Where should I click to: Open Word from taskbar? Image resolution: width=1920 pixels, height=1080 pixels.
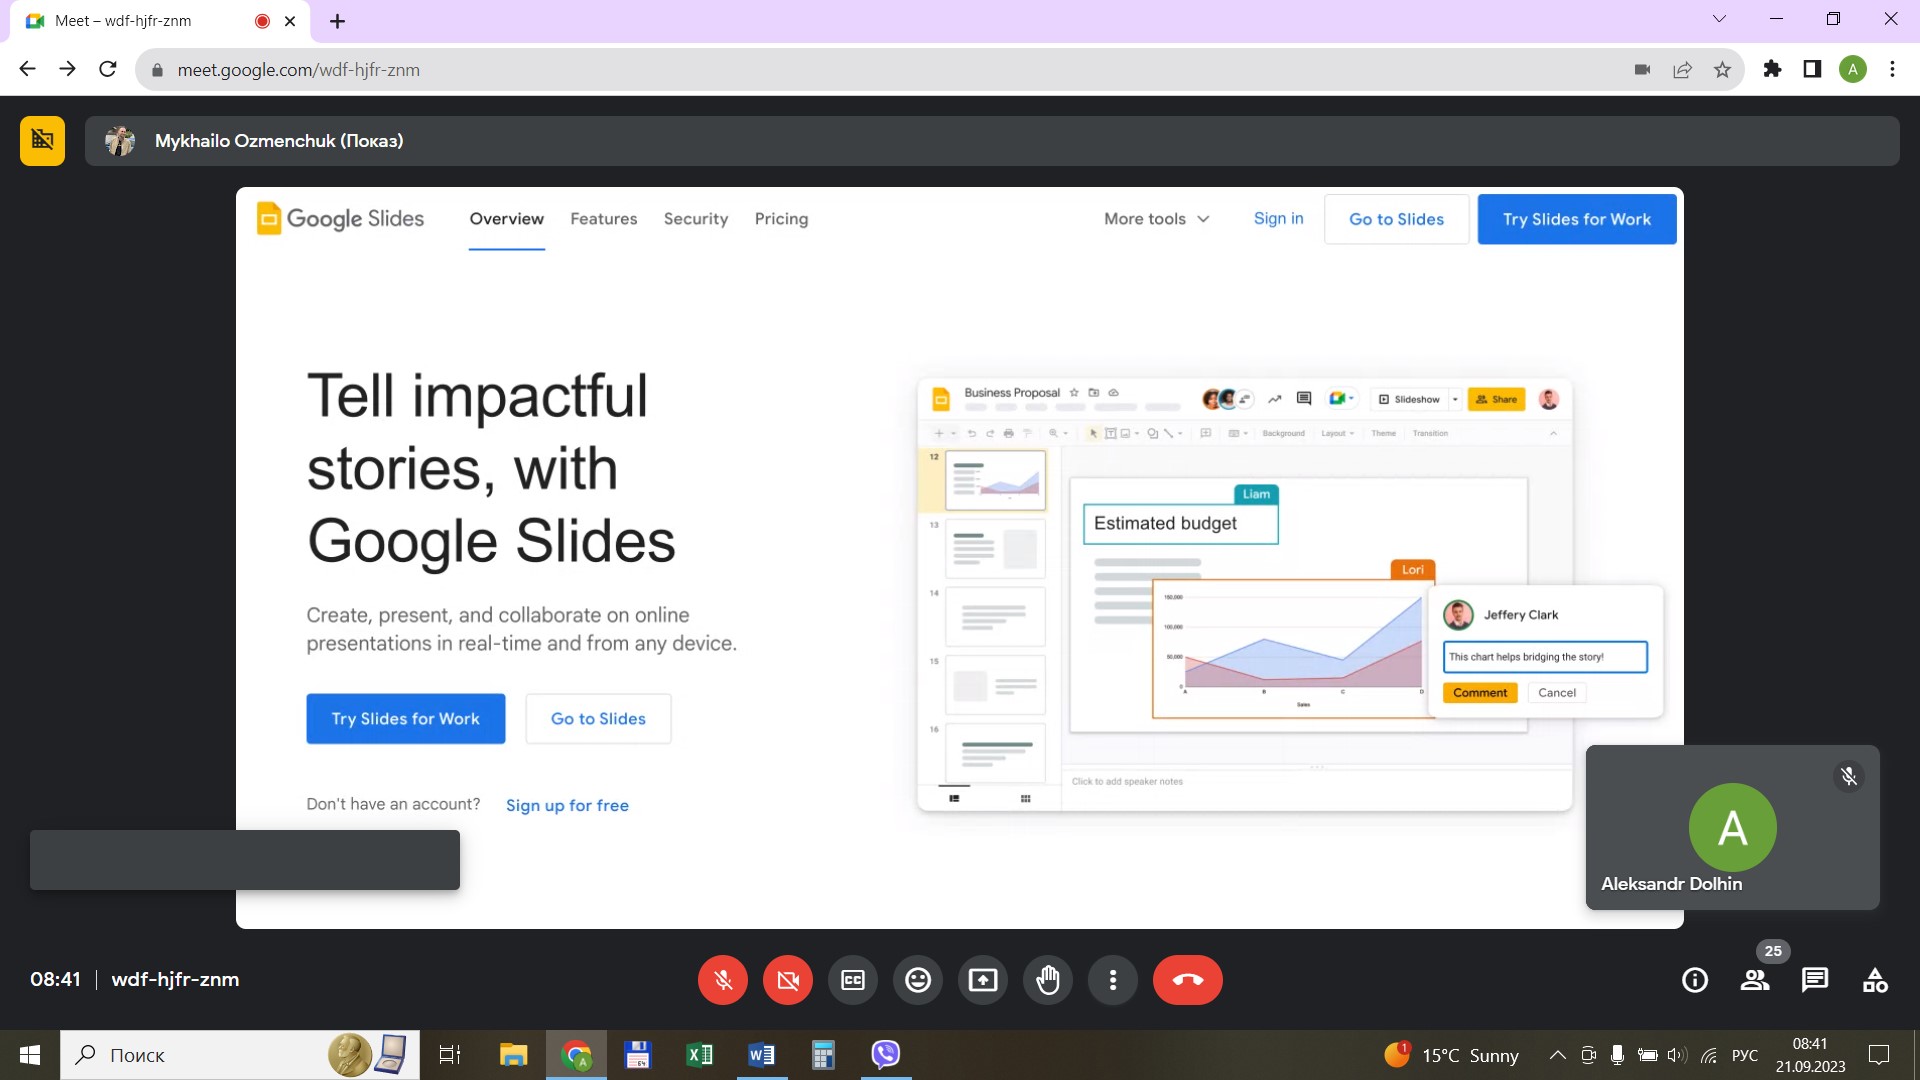(x=761, y=1055)
